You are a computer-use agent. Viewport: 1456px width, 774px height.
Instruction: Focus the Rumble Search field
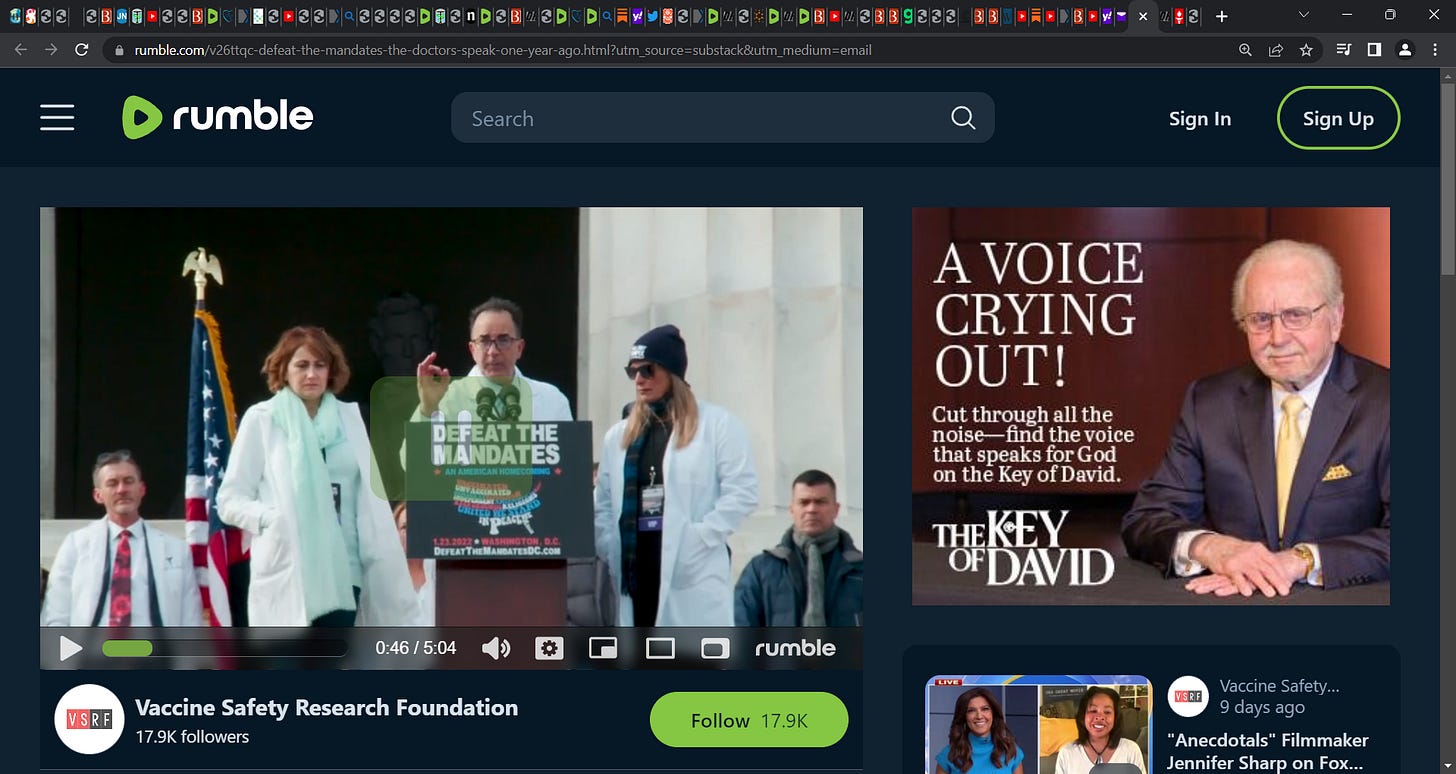pyautogui.click(x=722, y=118)
